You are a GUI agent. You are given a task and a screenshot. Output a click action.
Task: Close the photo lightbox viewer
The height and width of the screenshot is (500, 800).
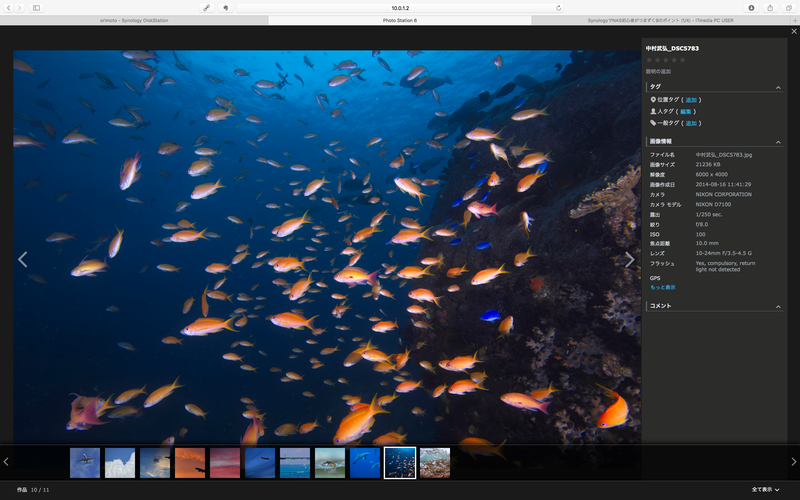794,31
